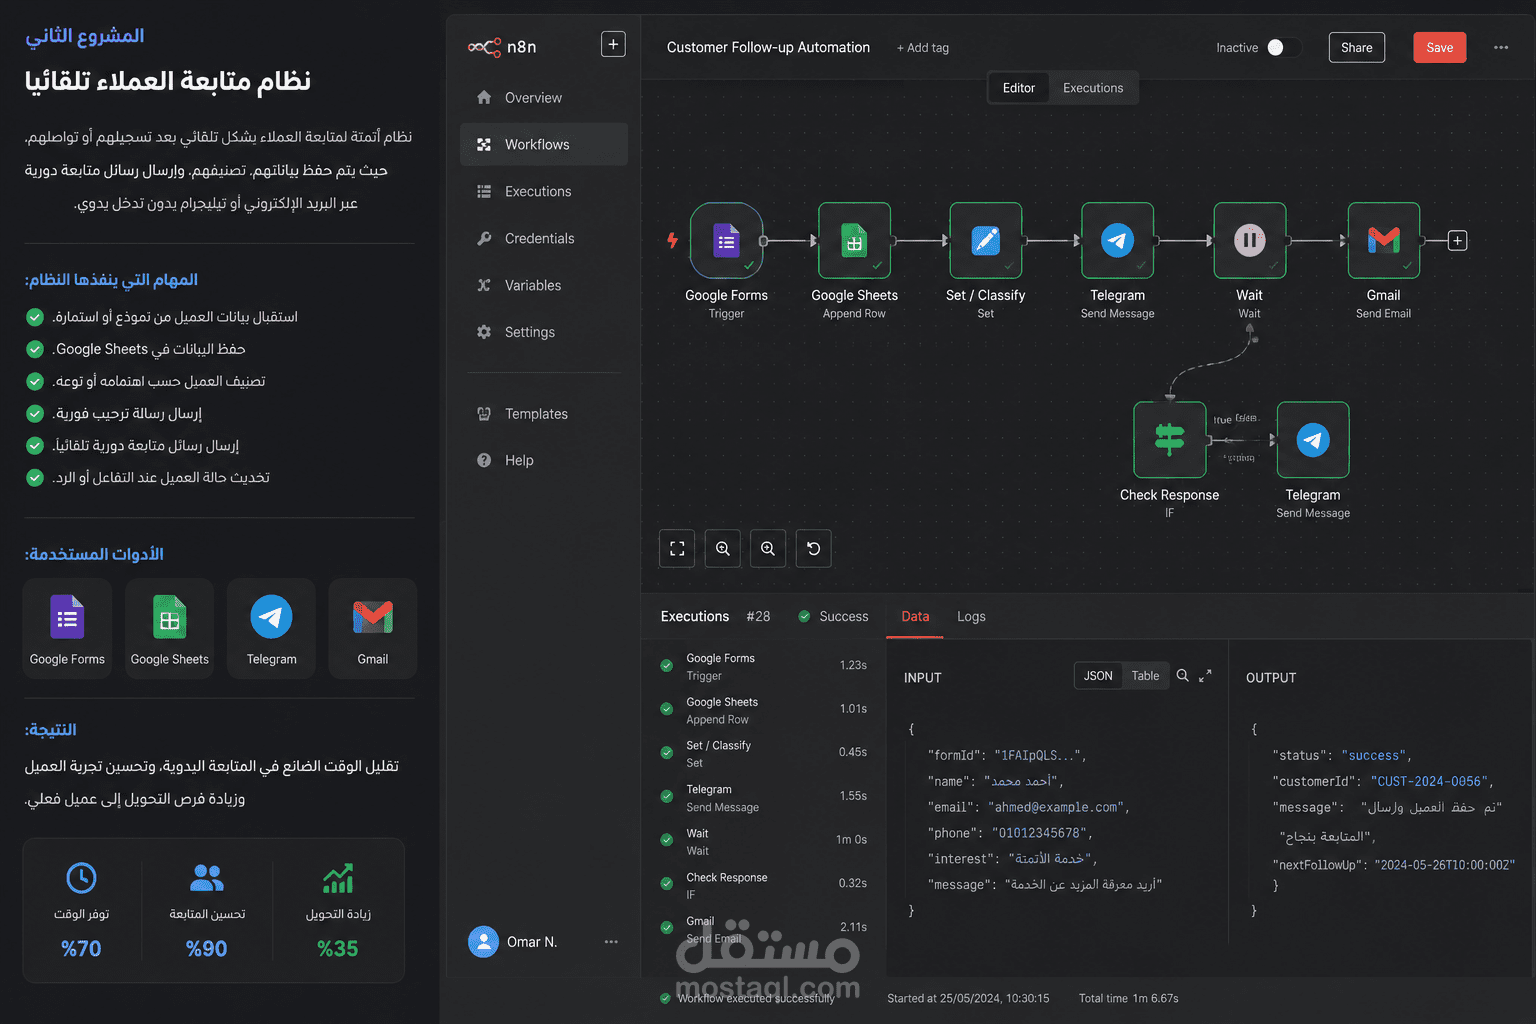
Task: Expand the INPUT panel to fullscreen
Action: [1205, 676]
